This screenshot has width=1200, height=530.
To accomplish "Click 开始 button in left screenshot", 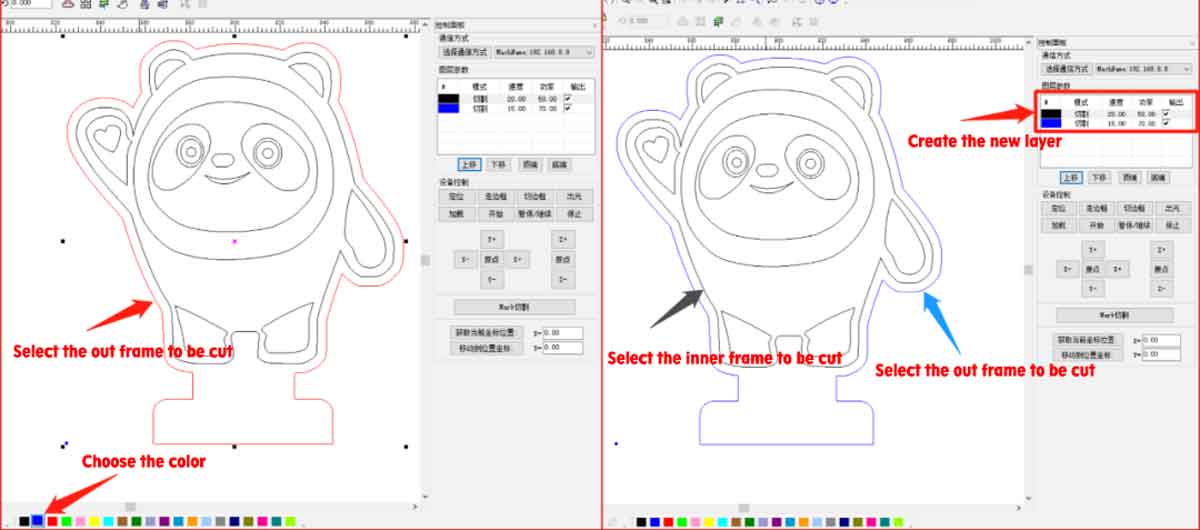I will point(494,213).
